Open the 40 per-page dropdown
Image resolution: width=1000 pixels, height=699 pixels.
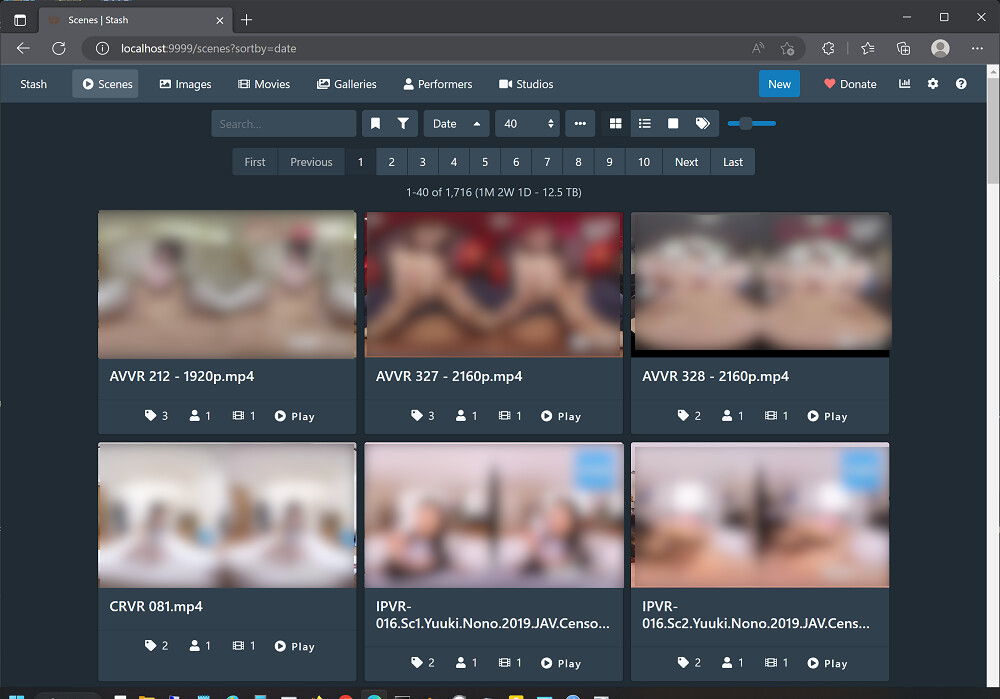[530, 124]
